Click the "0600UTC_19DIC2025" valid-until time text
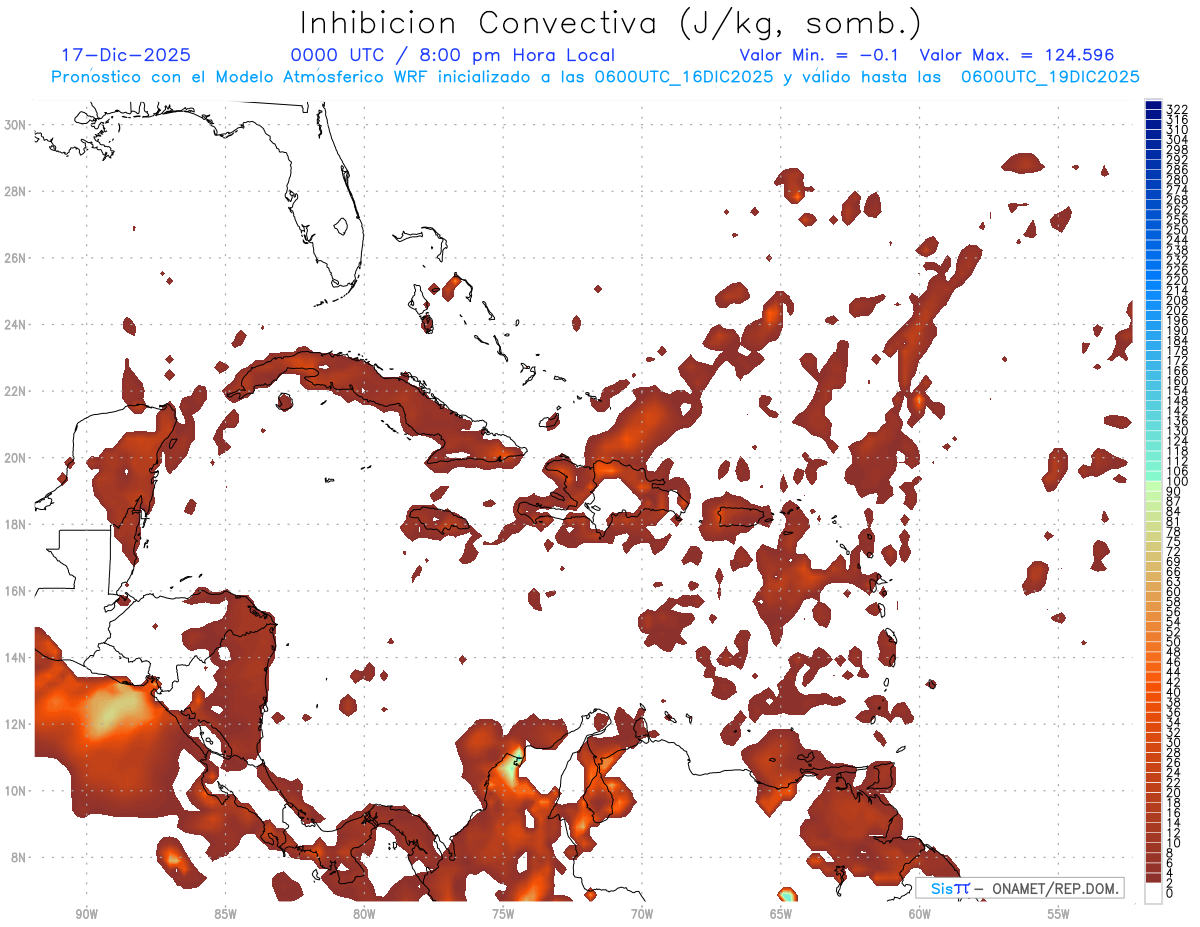This screenshot has width=1200, height=927. 1050,76
